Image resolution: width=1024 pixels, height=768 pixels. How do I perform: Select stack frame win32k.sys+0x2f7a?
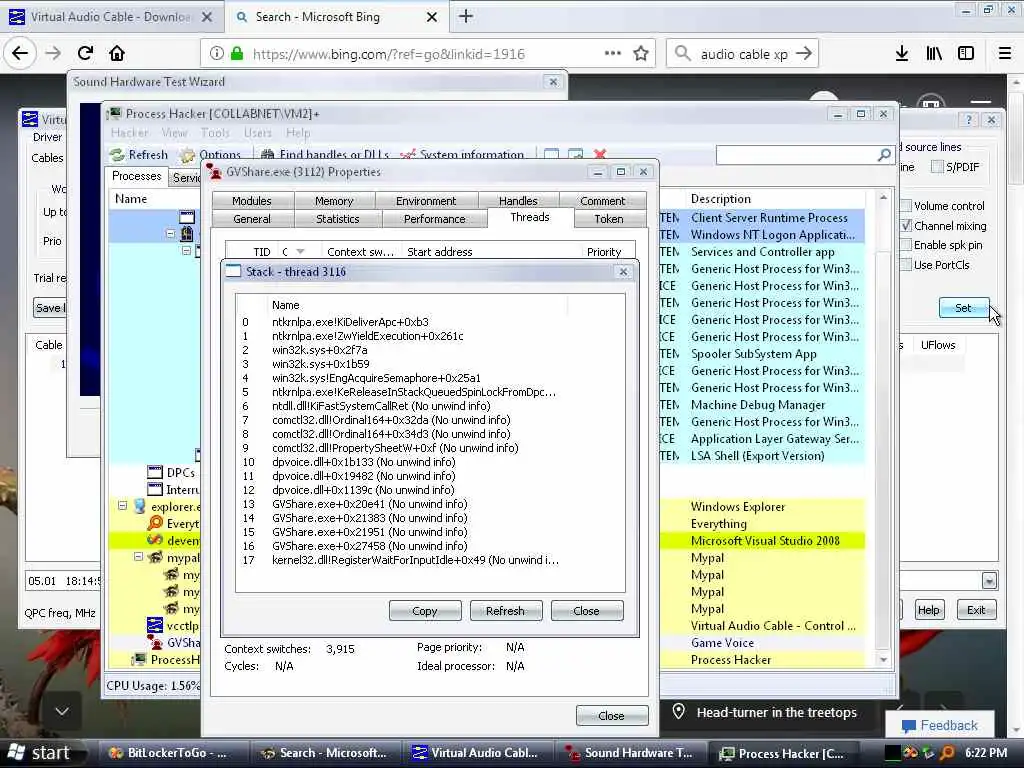pyautogui.click(x=319, y=350)
